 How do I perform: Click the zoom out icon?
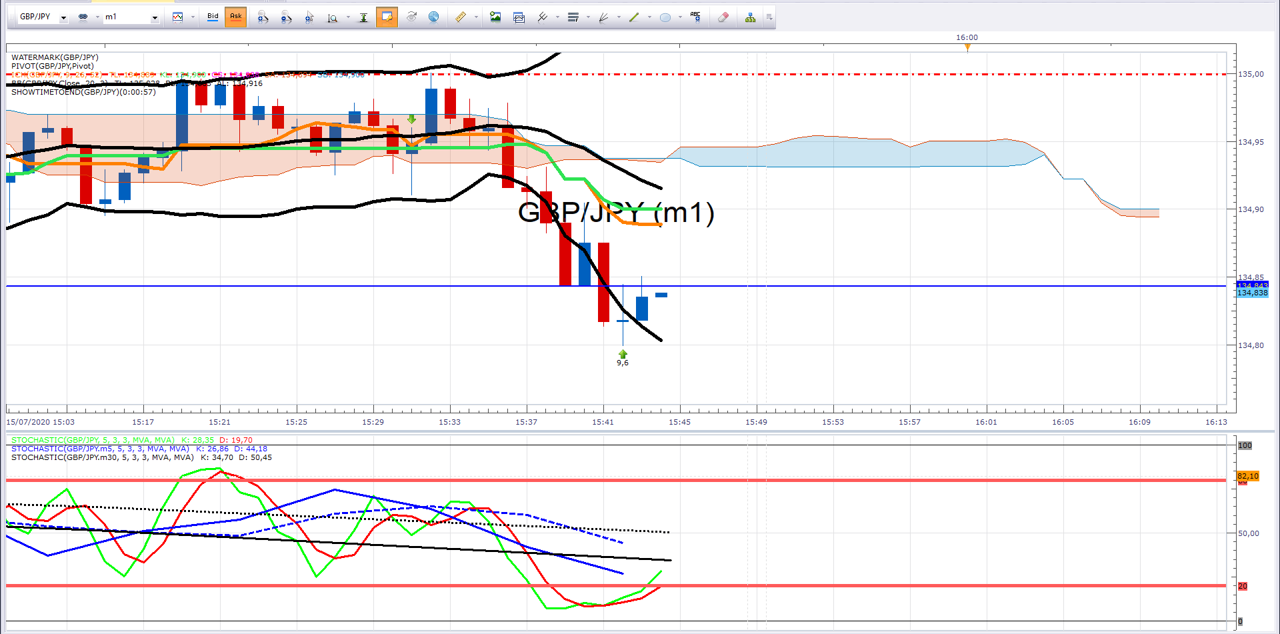point(287,17)
